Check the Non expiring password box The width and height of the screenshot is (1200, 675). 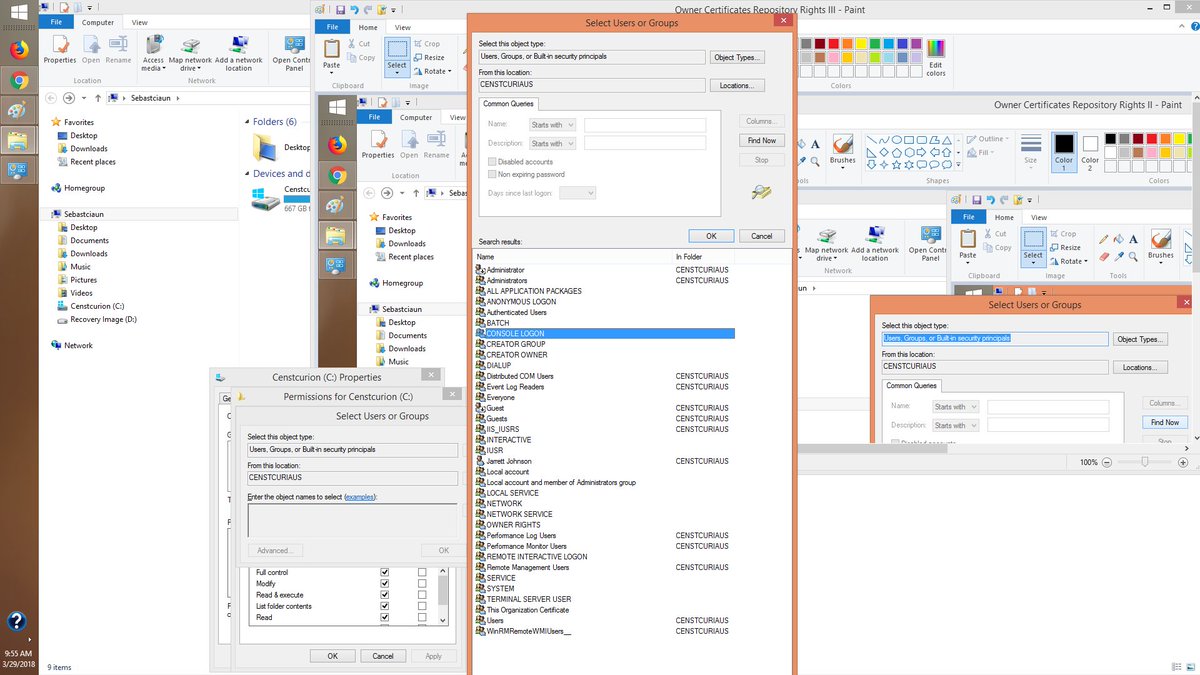[492, 174]
